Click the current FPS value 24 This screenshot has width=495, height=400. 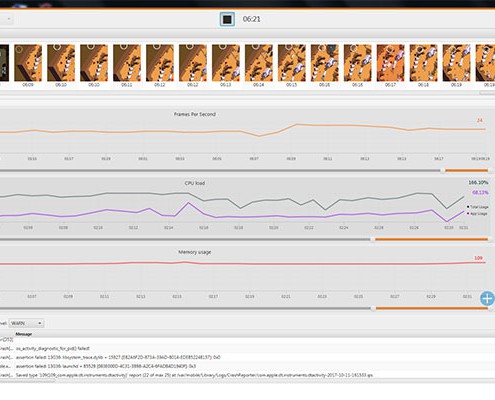point(480,120)
